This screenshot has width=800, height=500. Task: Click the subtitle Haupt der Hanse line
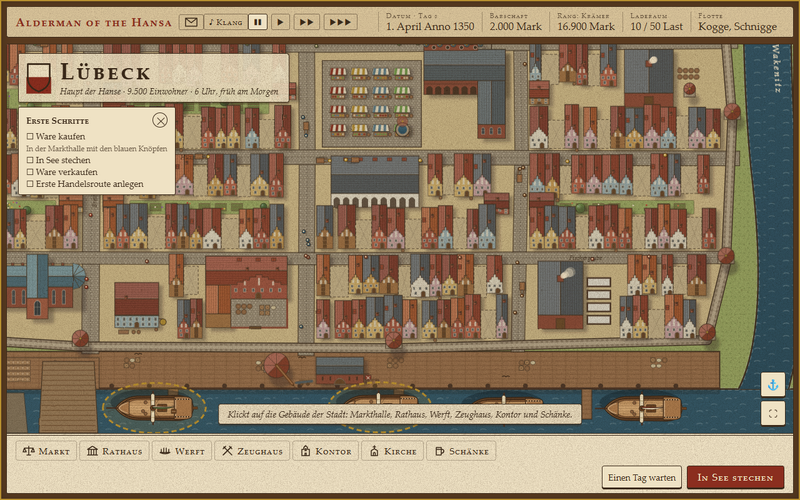169,91
